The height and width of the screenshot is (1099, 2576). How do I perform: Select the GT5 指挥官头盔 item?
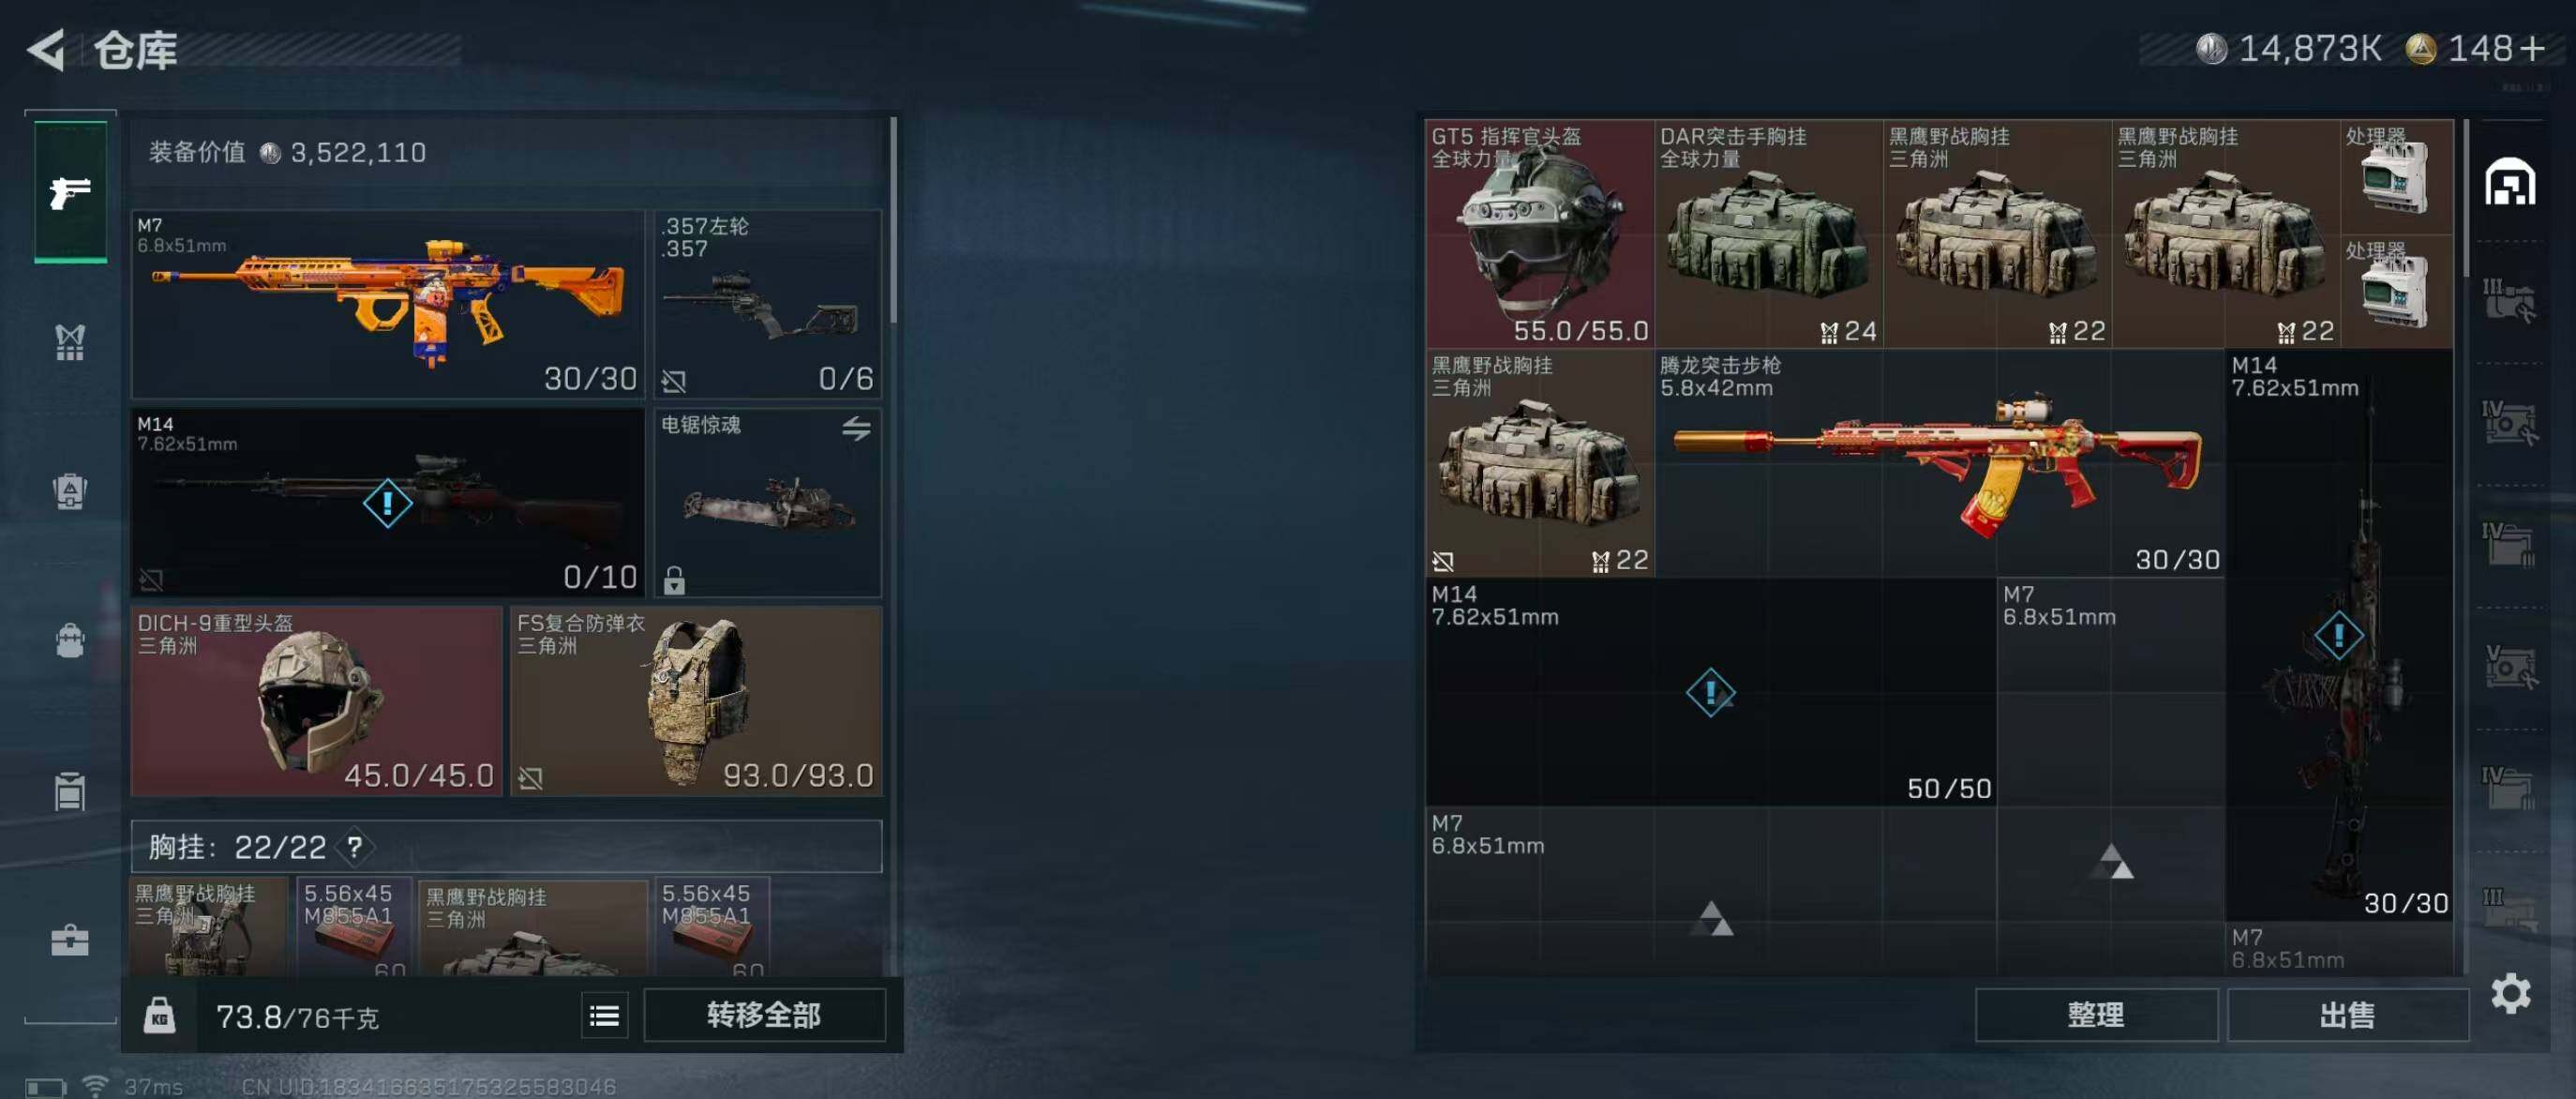pyautogui.click(x=1539, y=234)
